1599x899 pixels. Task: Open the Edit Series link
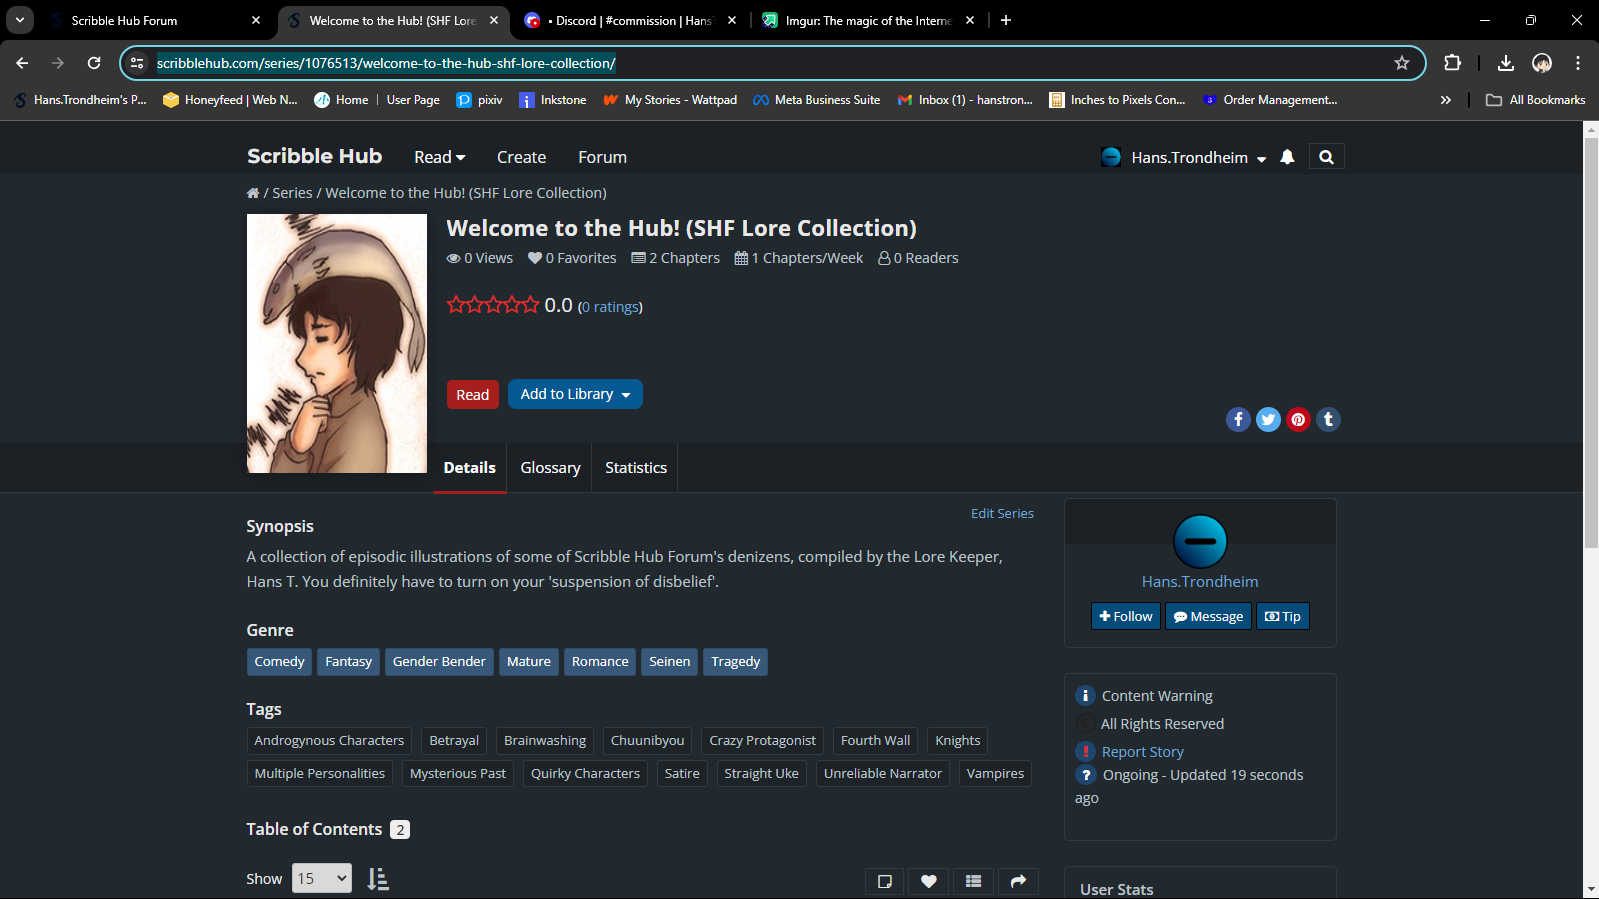click(1002, 513)
